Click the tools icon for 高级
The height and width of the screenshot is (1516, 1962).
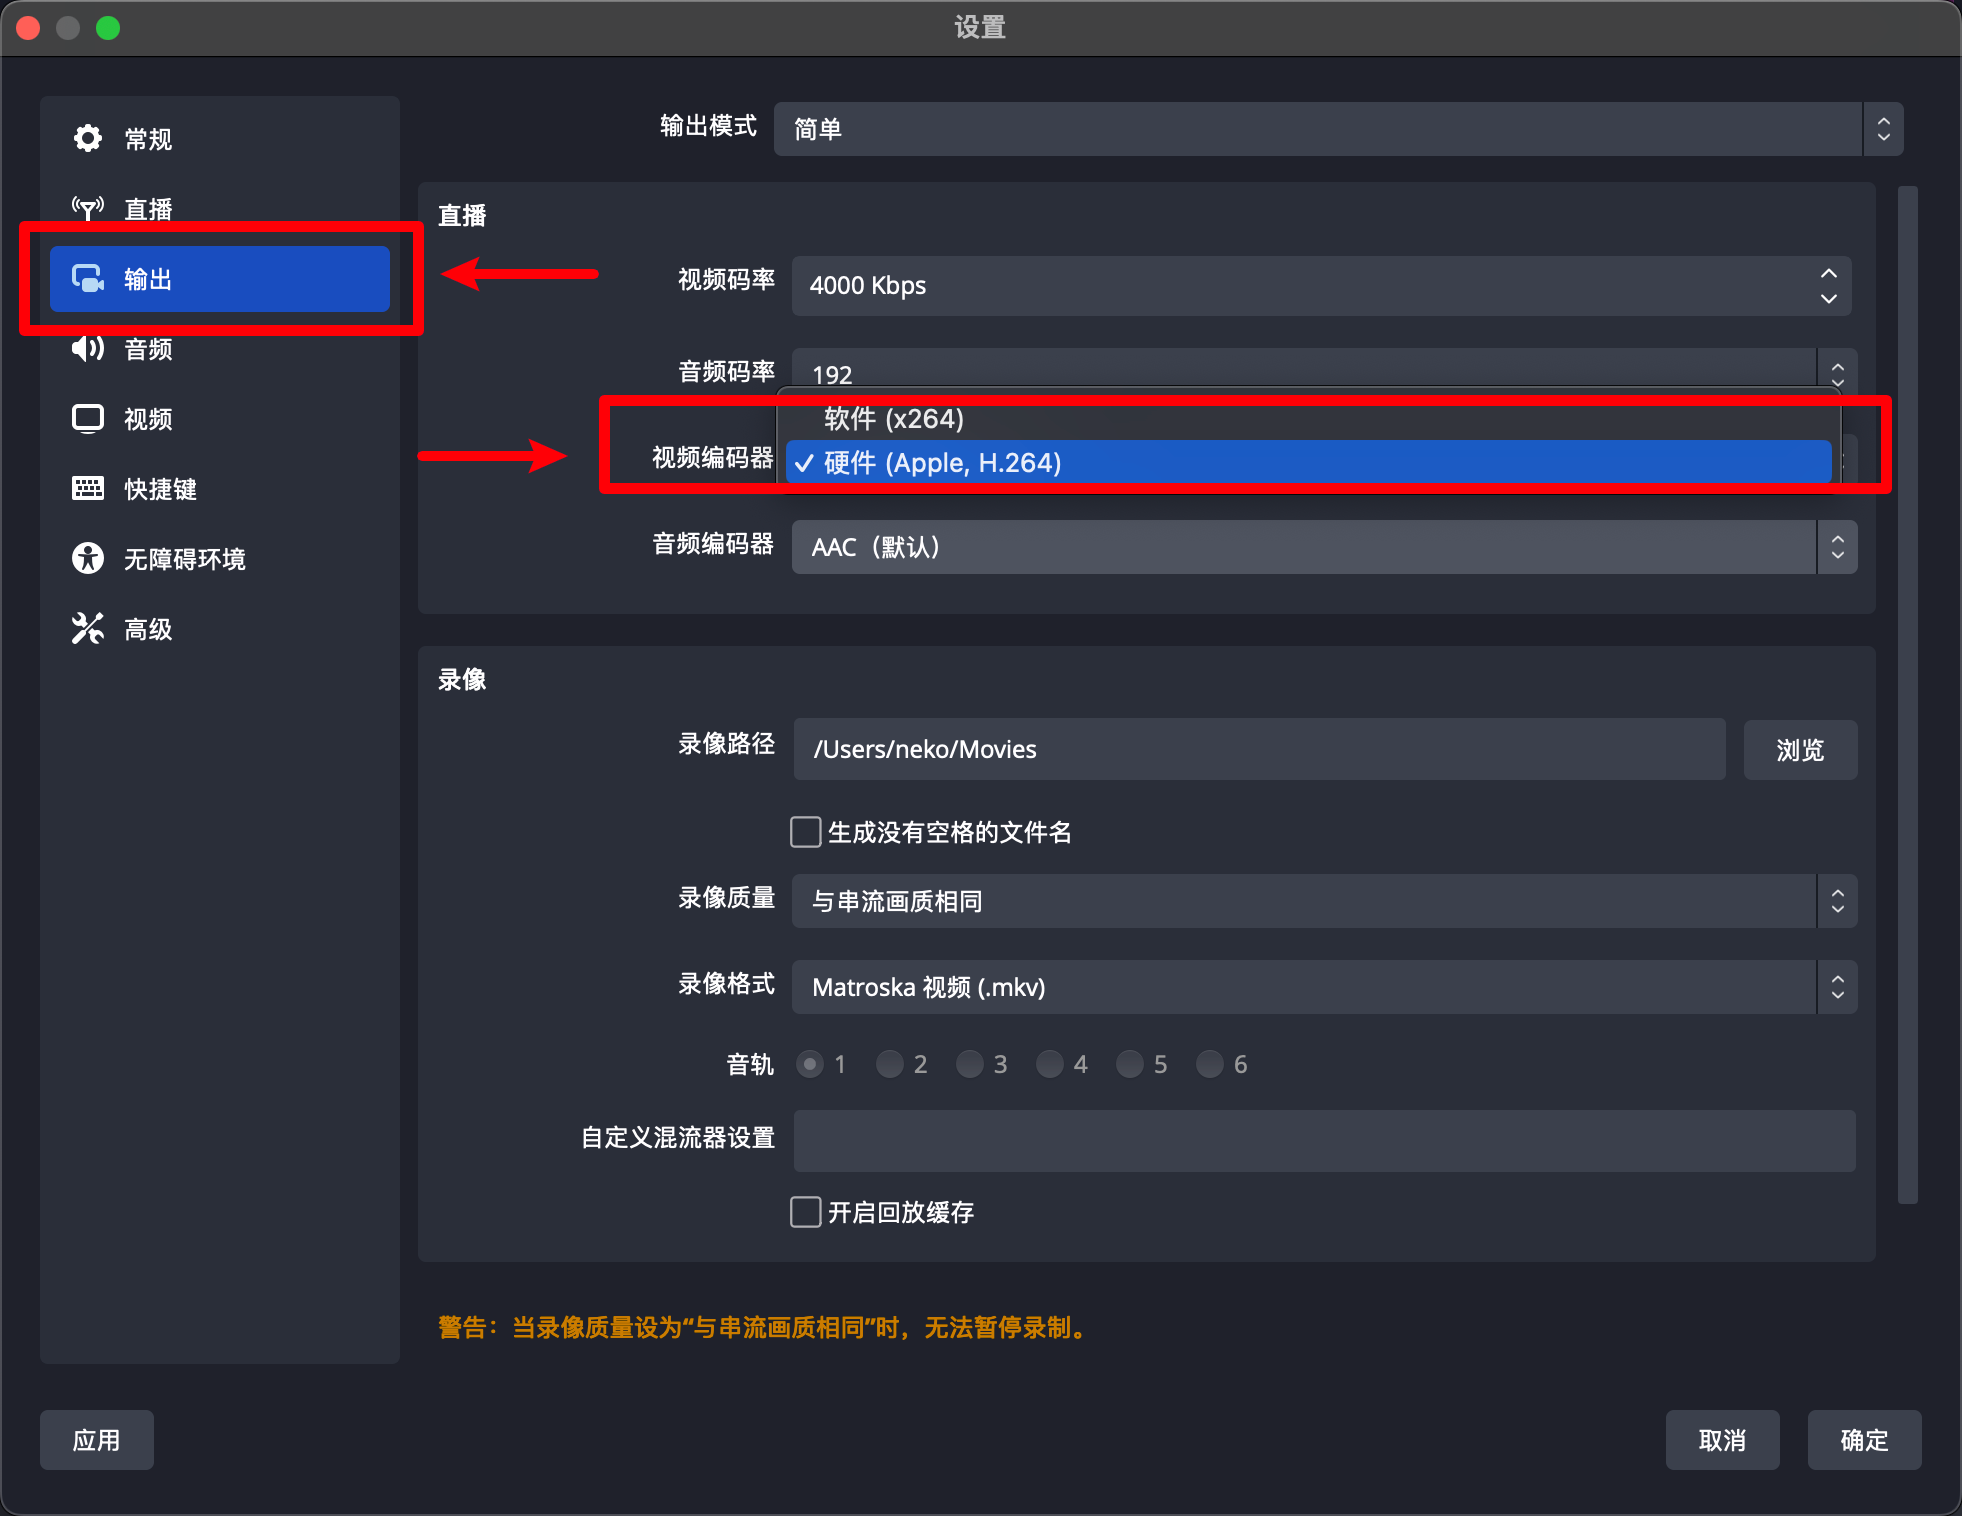88,628
